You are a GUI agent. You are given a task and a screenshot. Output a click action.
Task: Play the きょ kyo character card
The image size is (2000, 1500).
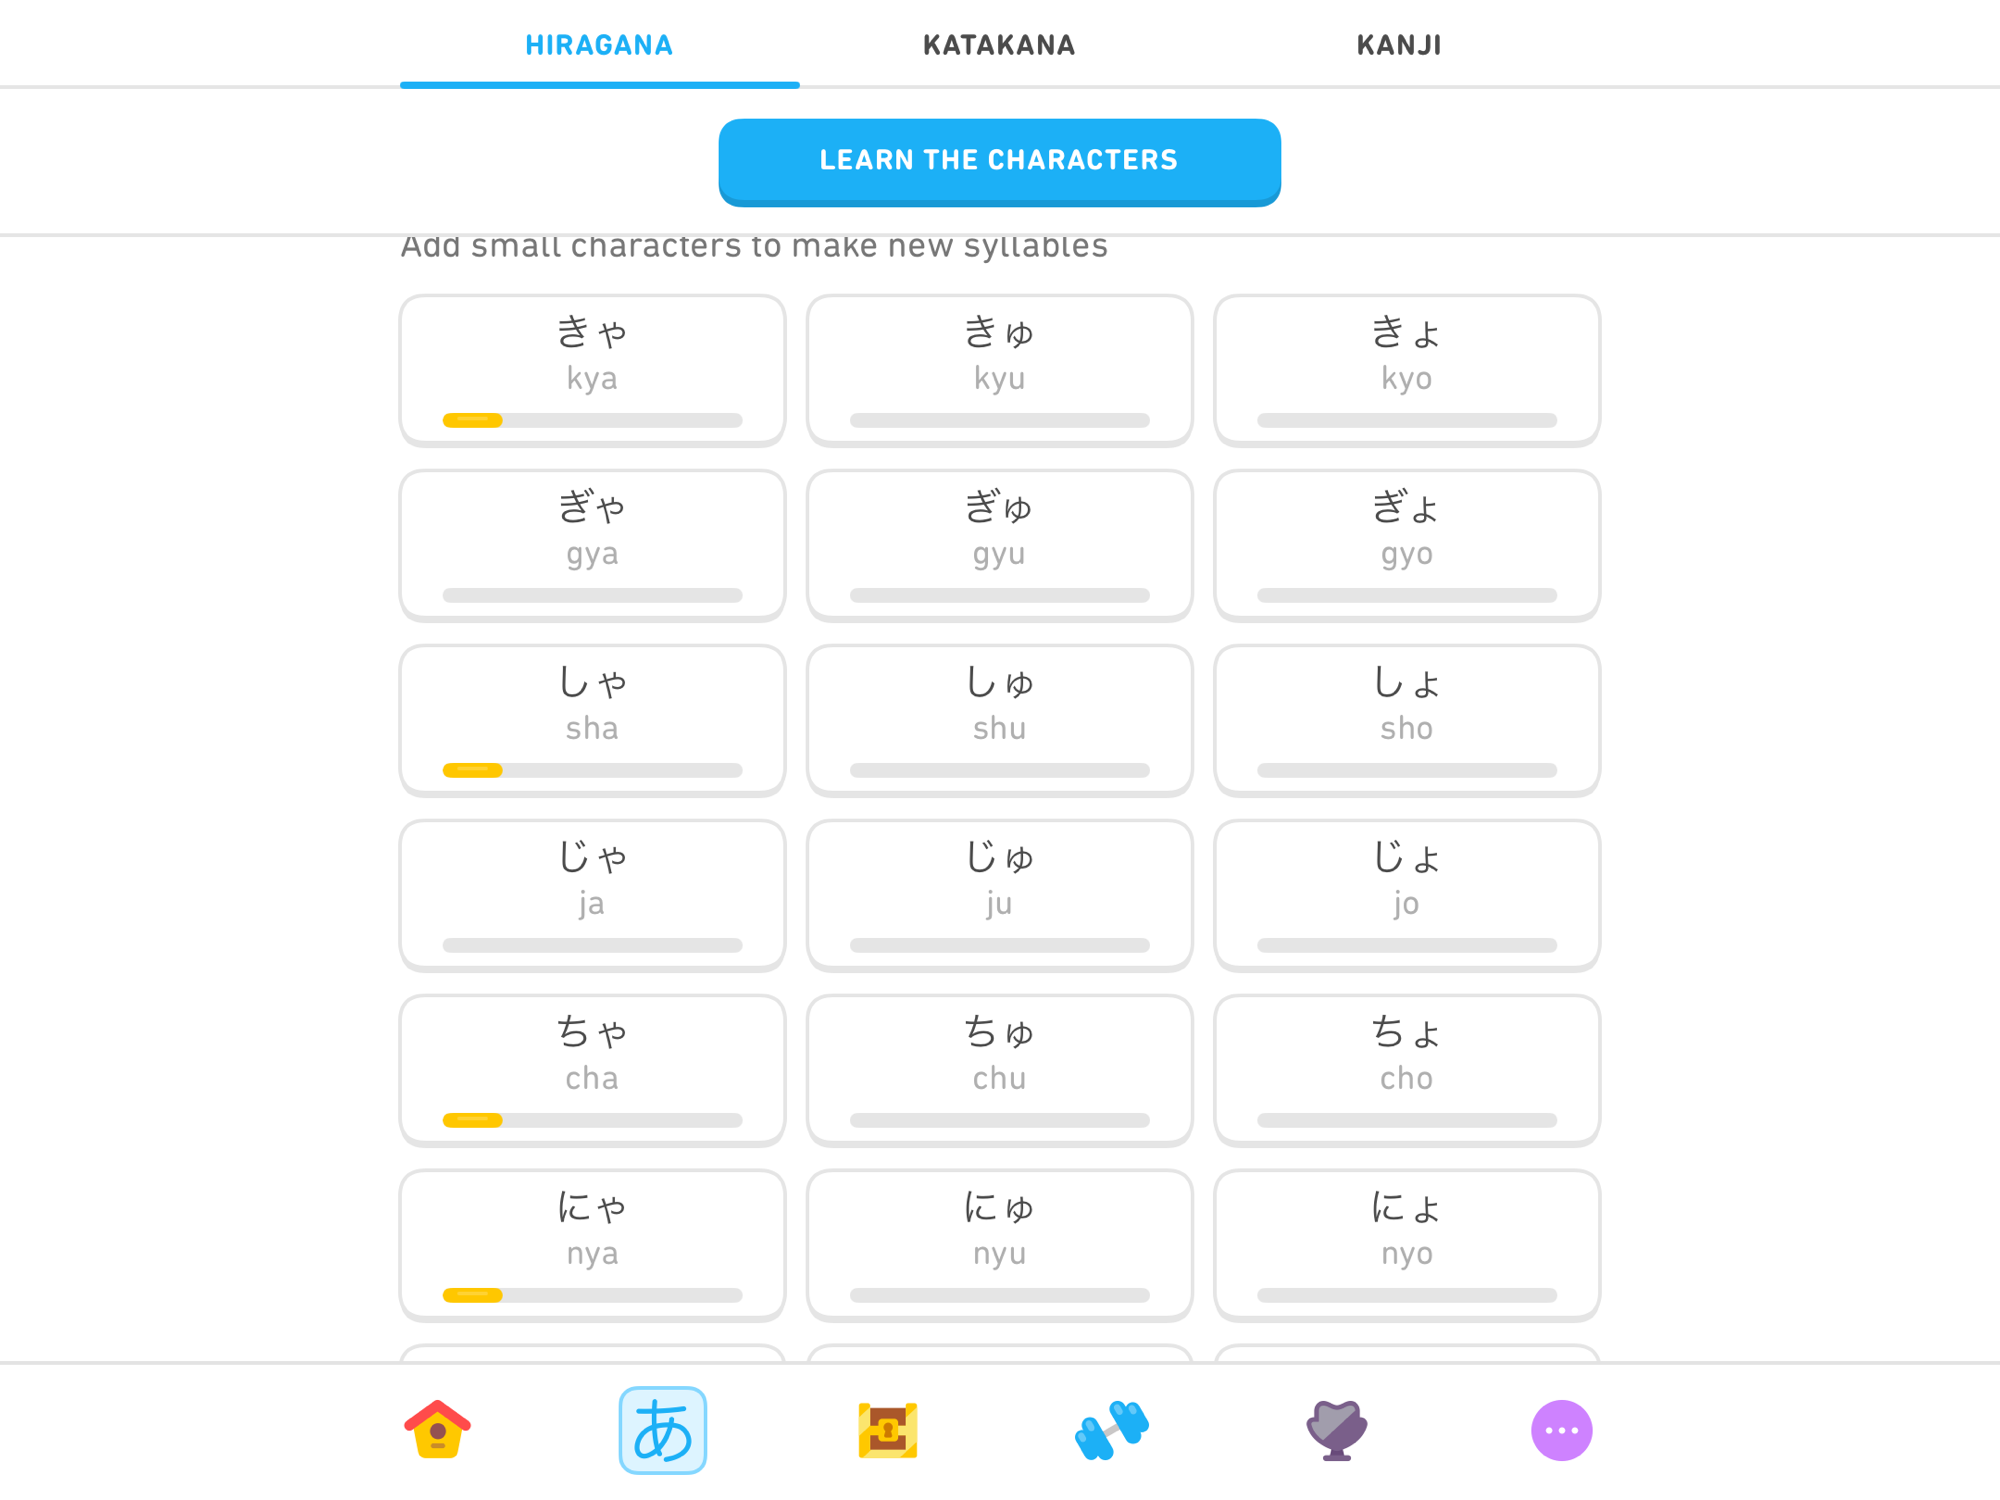(x=1406, y=370)
